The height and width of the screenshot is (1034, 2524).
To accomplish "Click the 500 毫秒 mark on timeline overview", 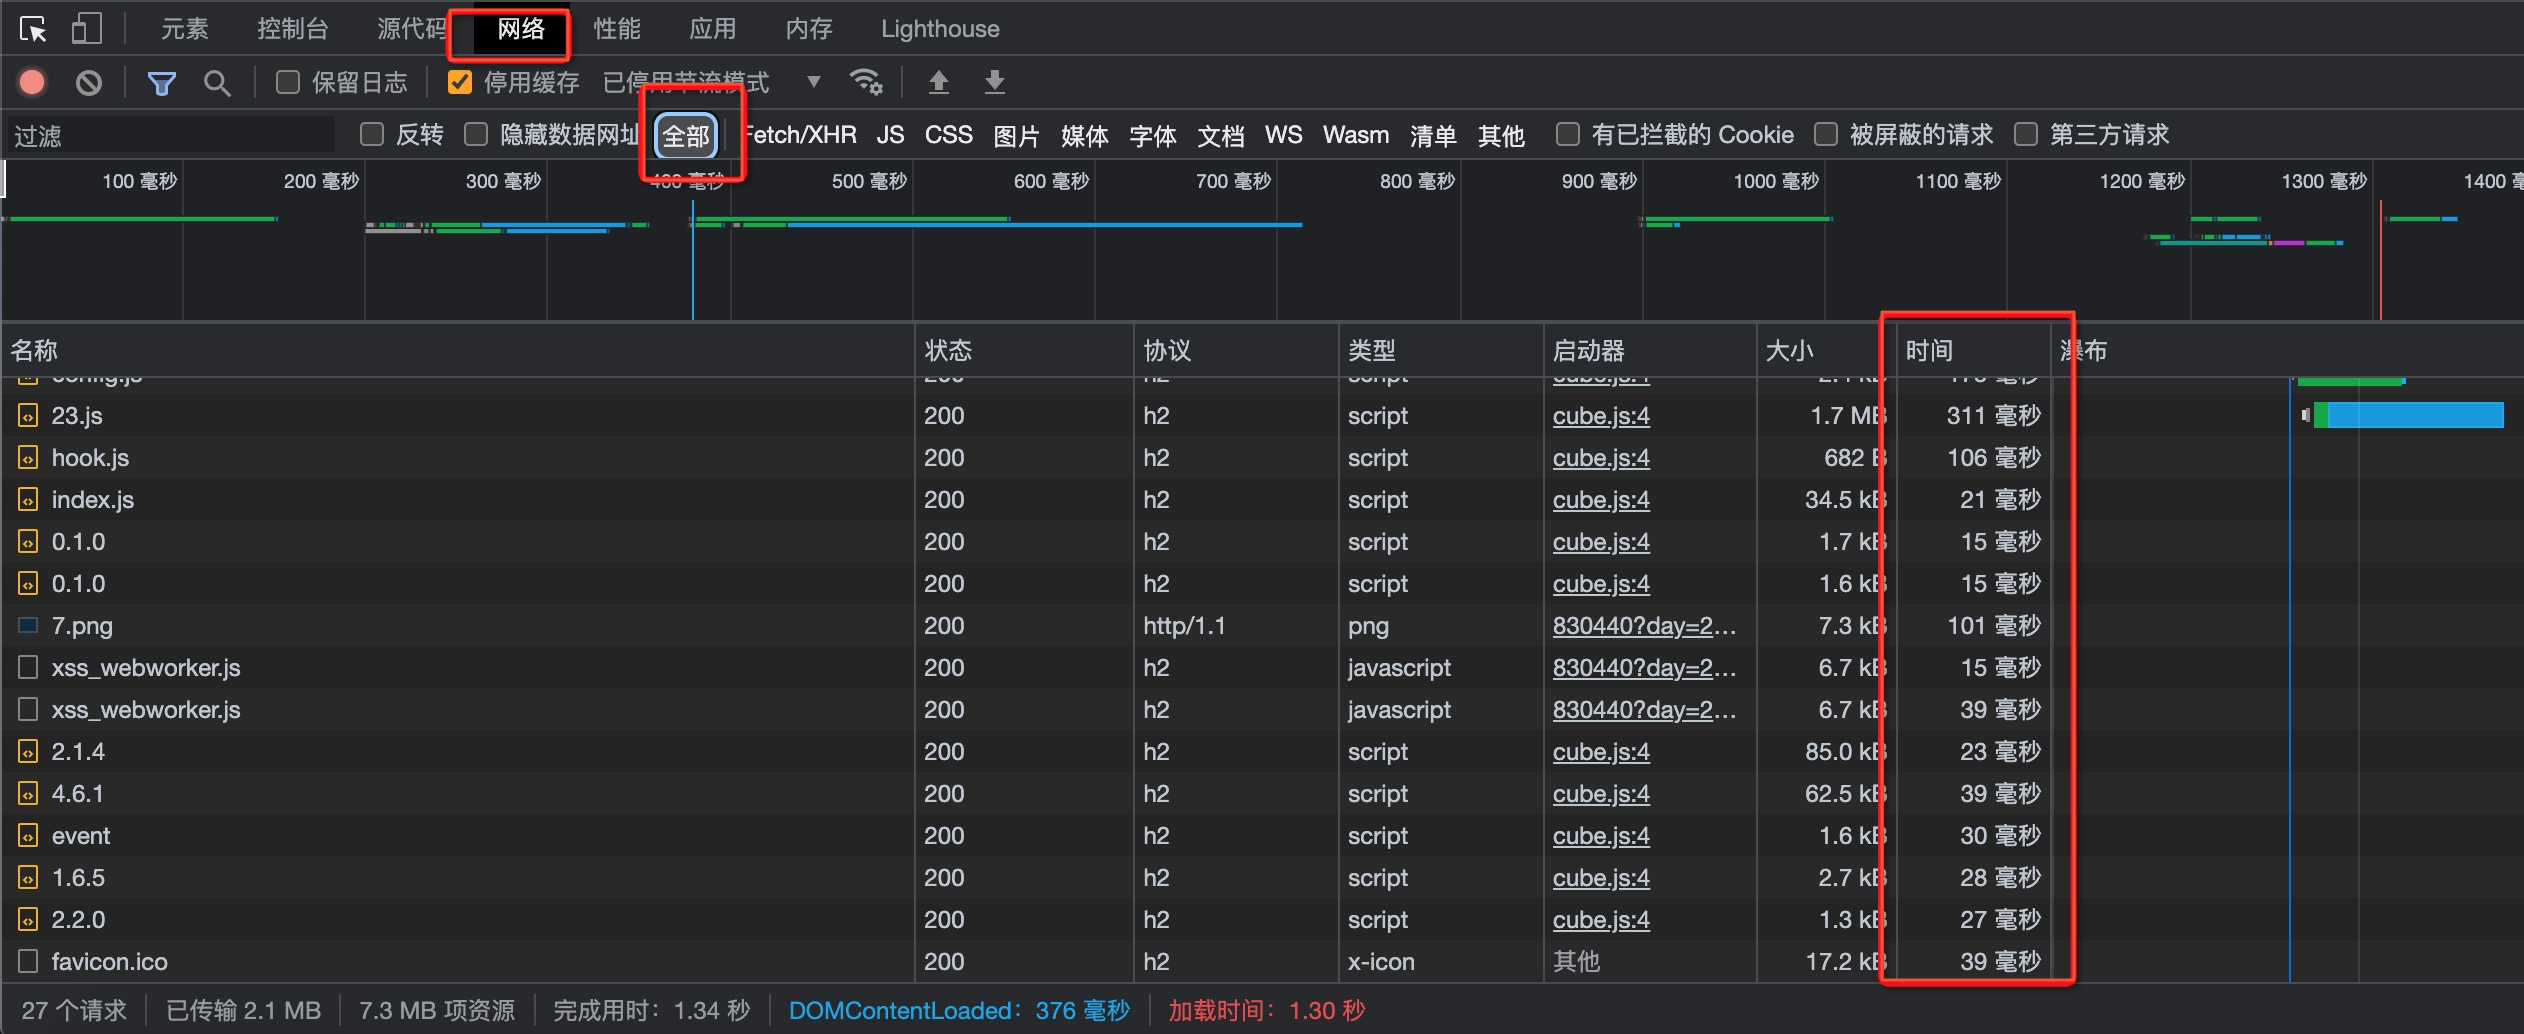I will 869,181.
